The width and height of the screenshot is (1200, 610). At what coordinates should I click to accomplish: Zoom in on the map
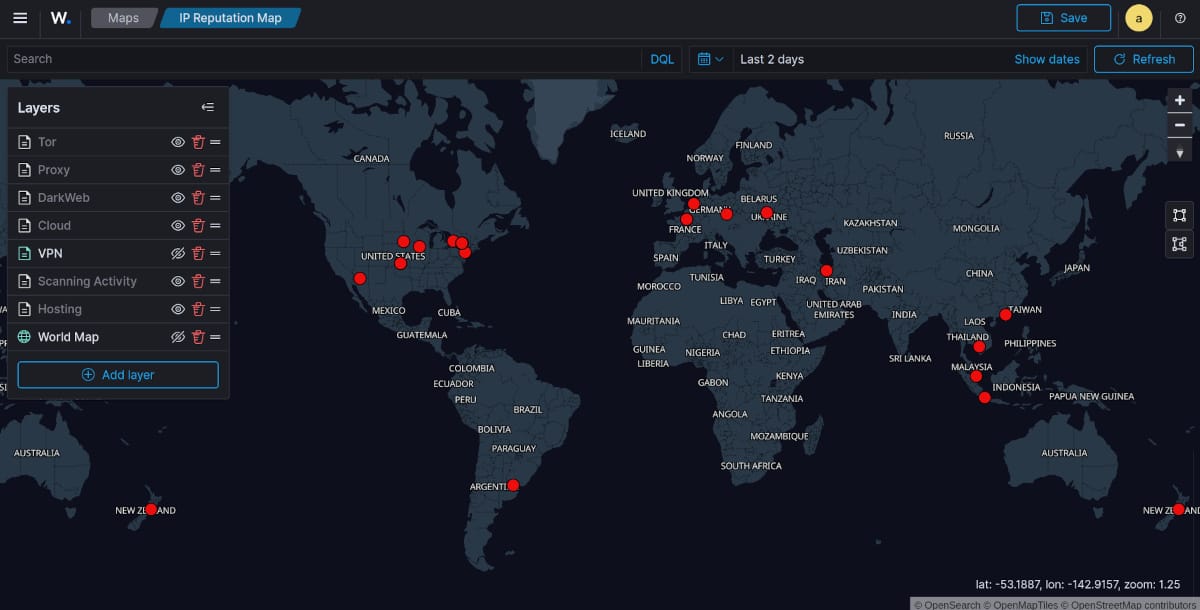tap(1180, 100)
